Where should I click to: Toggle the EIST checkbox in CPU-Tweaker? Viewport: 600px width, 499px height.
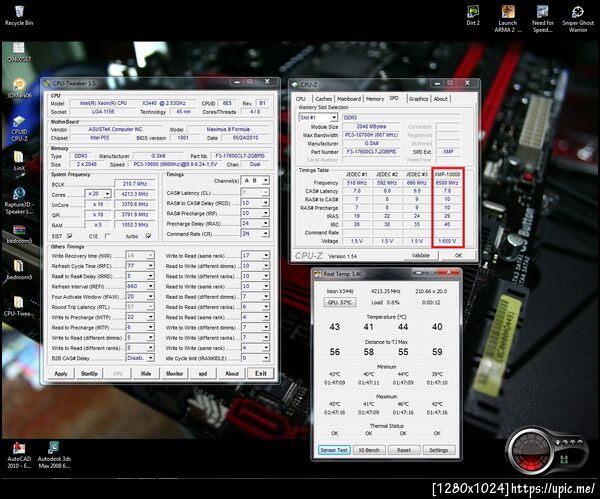pyautogui.click(x=70, y=236)
